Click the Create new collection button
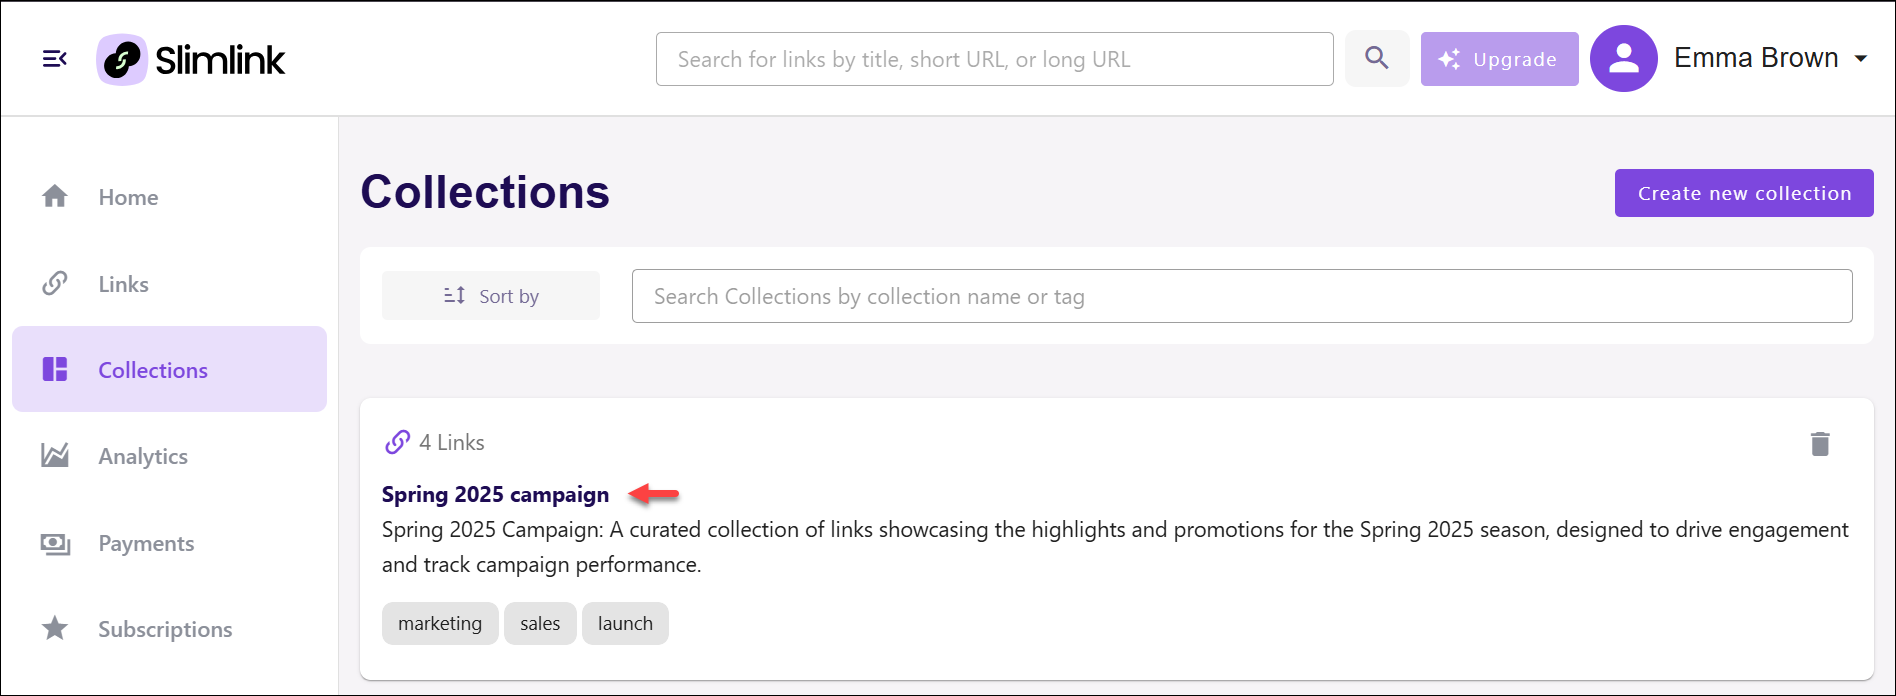The width and height of the screenshot is (1896, 696). point(1744,193)
